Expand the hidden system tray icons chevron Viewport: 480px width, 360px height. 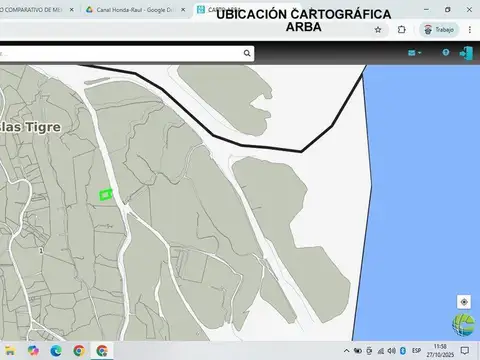point(346,351)
